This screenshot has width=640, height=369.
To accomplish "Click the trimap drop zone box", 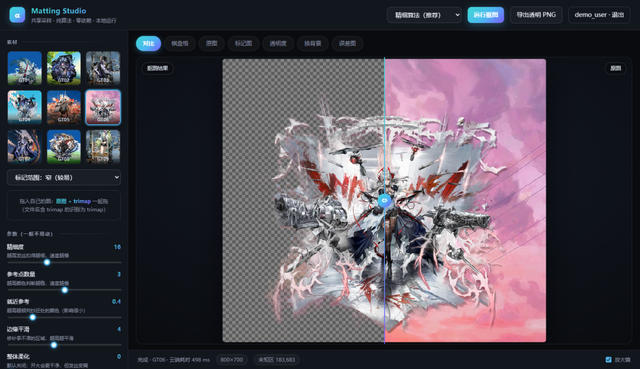I will (64, 205).
